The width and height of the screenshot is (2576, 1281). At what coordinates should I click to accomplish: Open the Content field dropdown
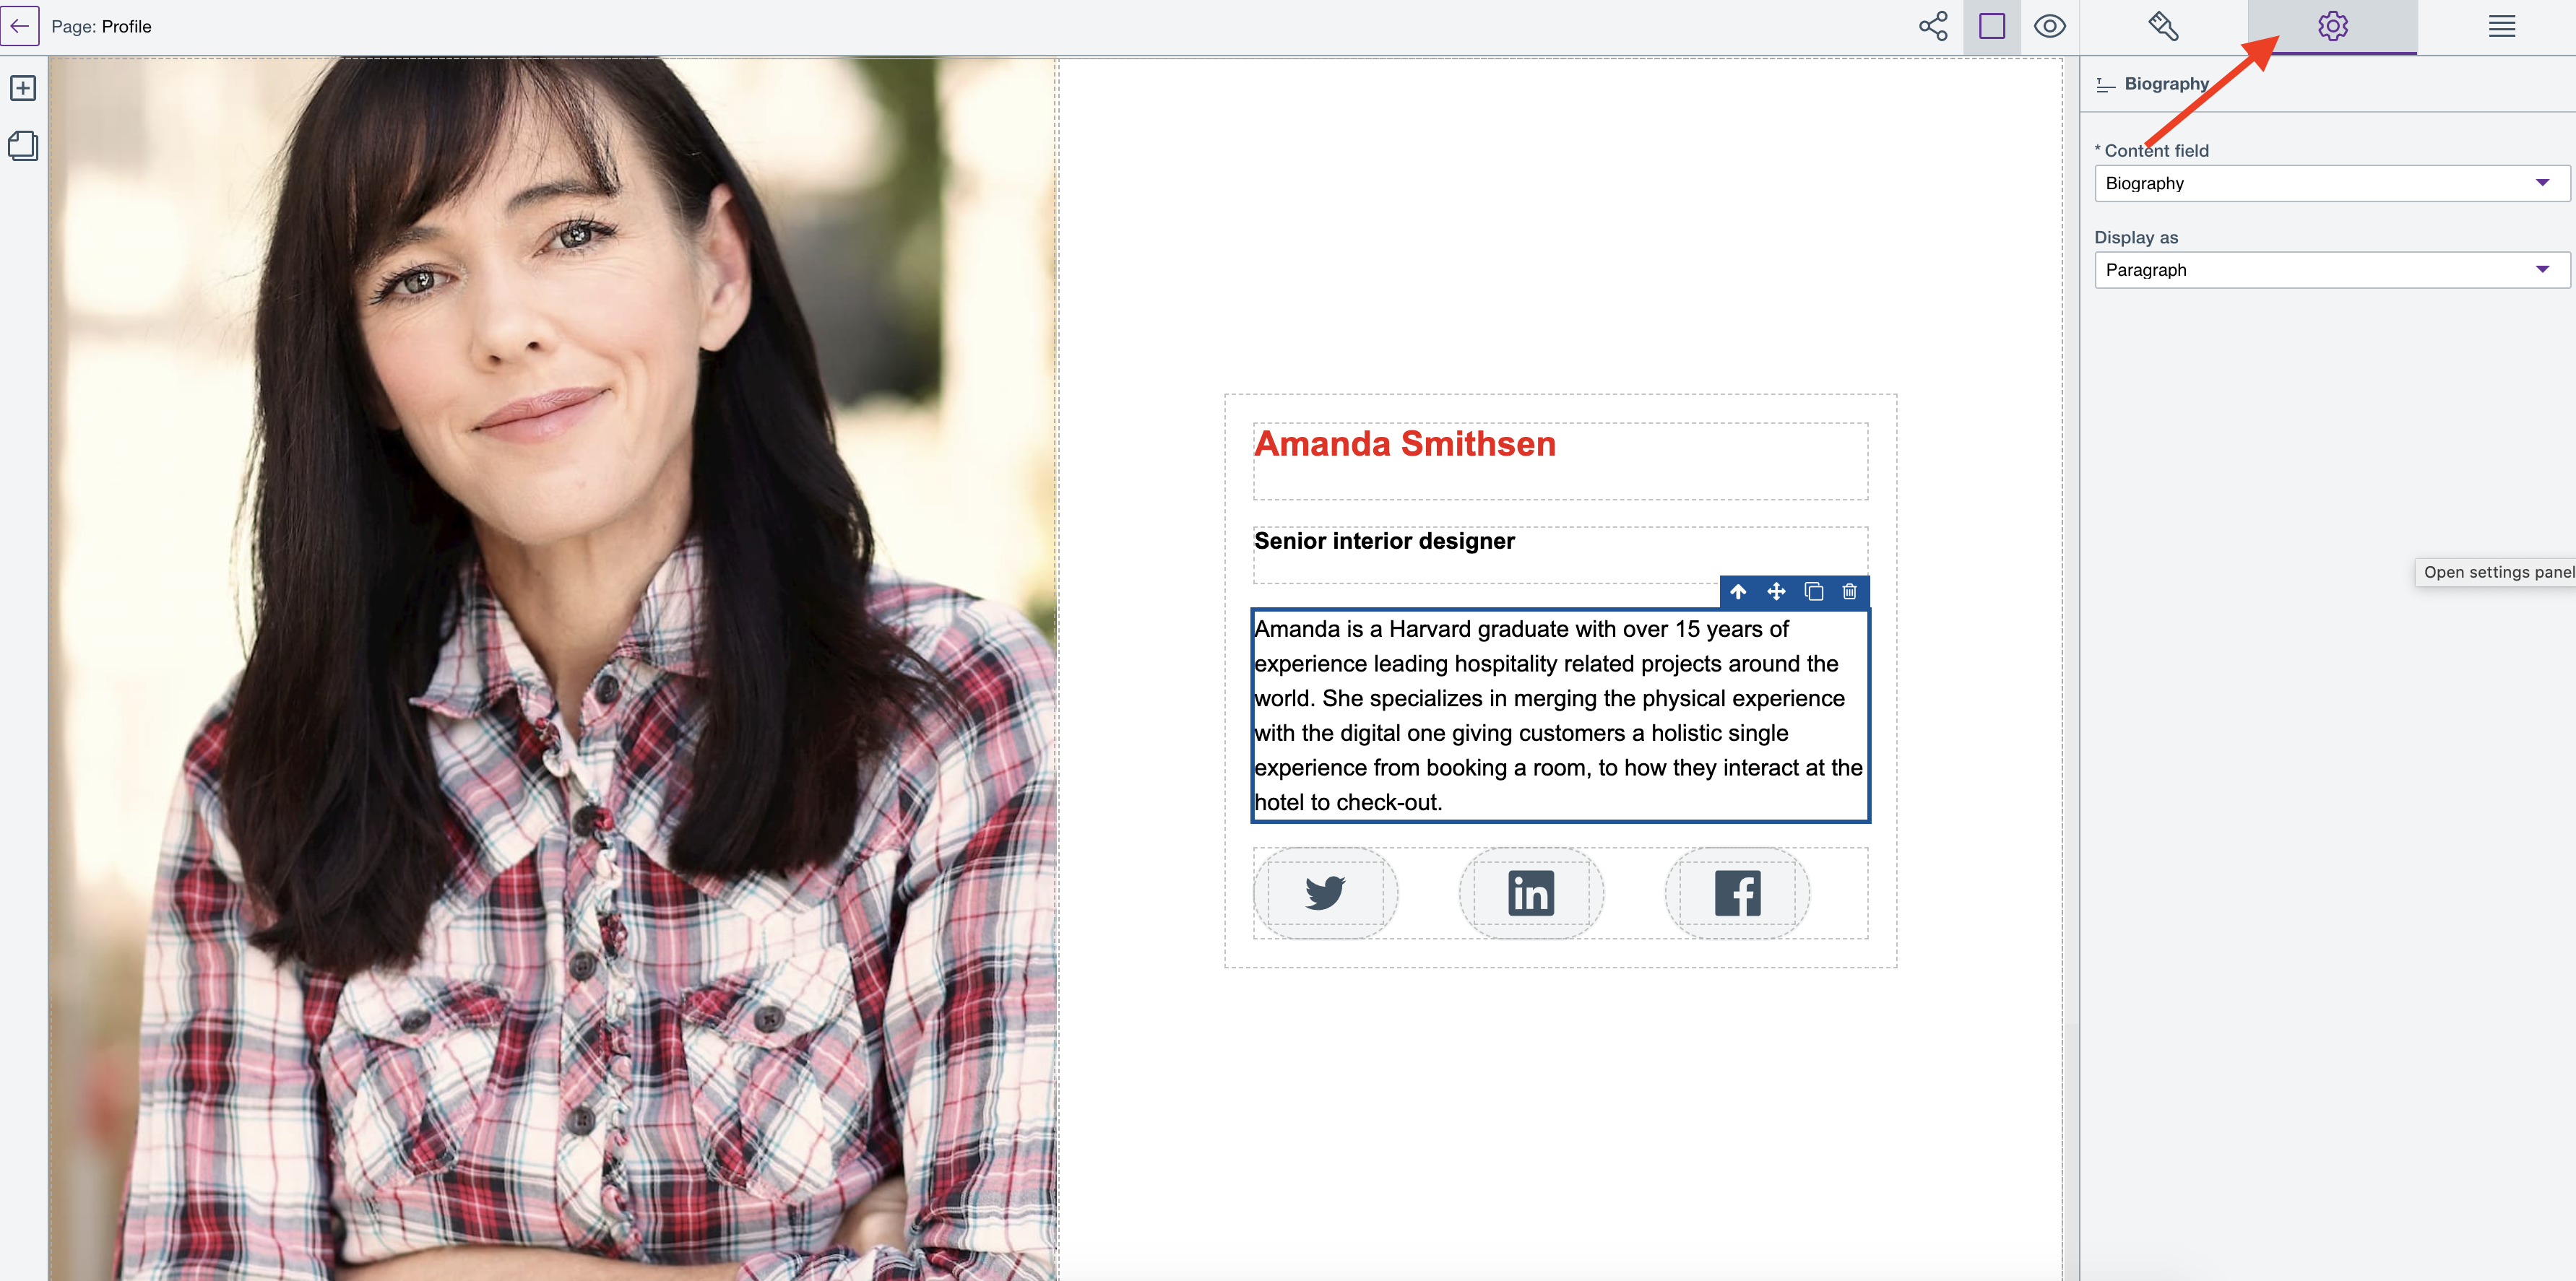pyautogui.click(x=2330, y=183)
